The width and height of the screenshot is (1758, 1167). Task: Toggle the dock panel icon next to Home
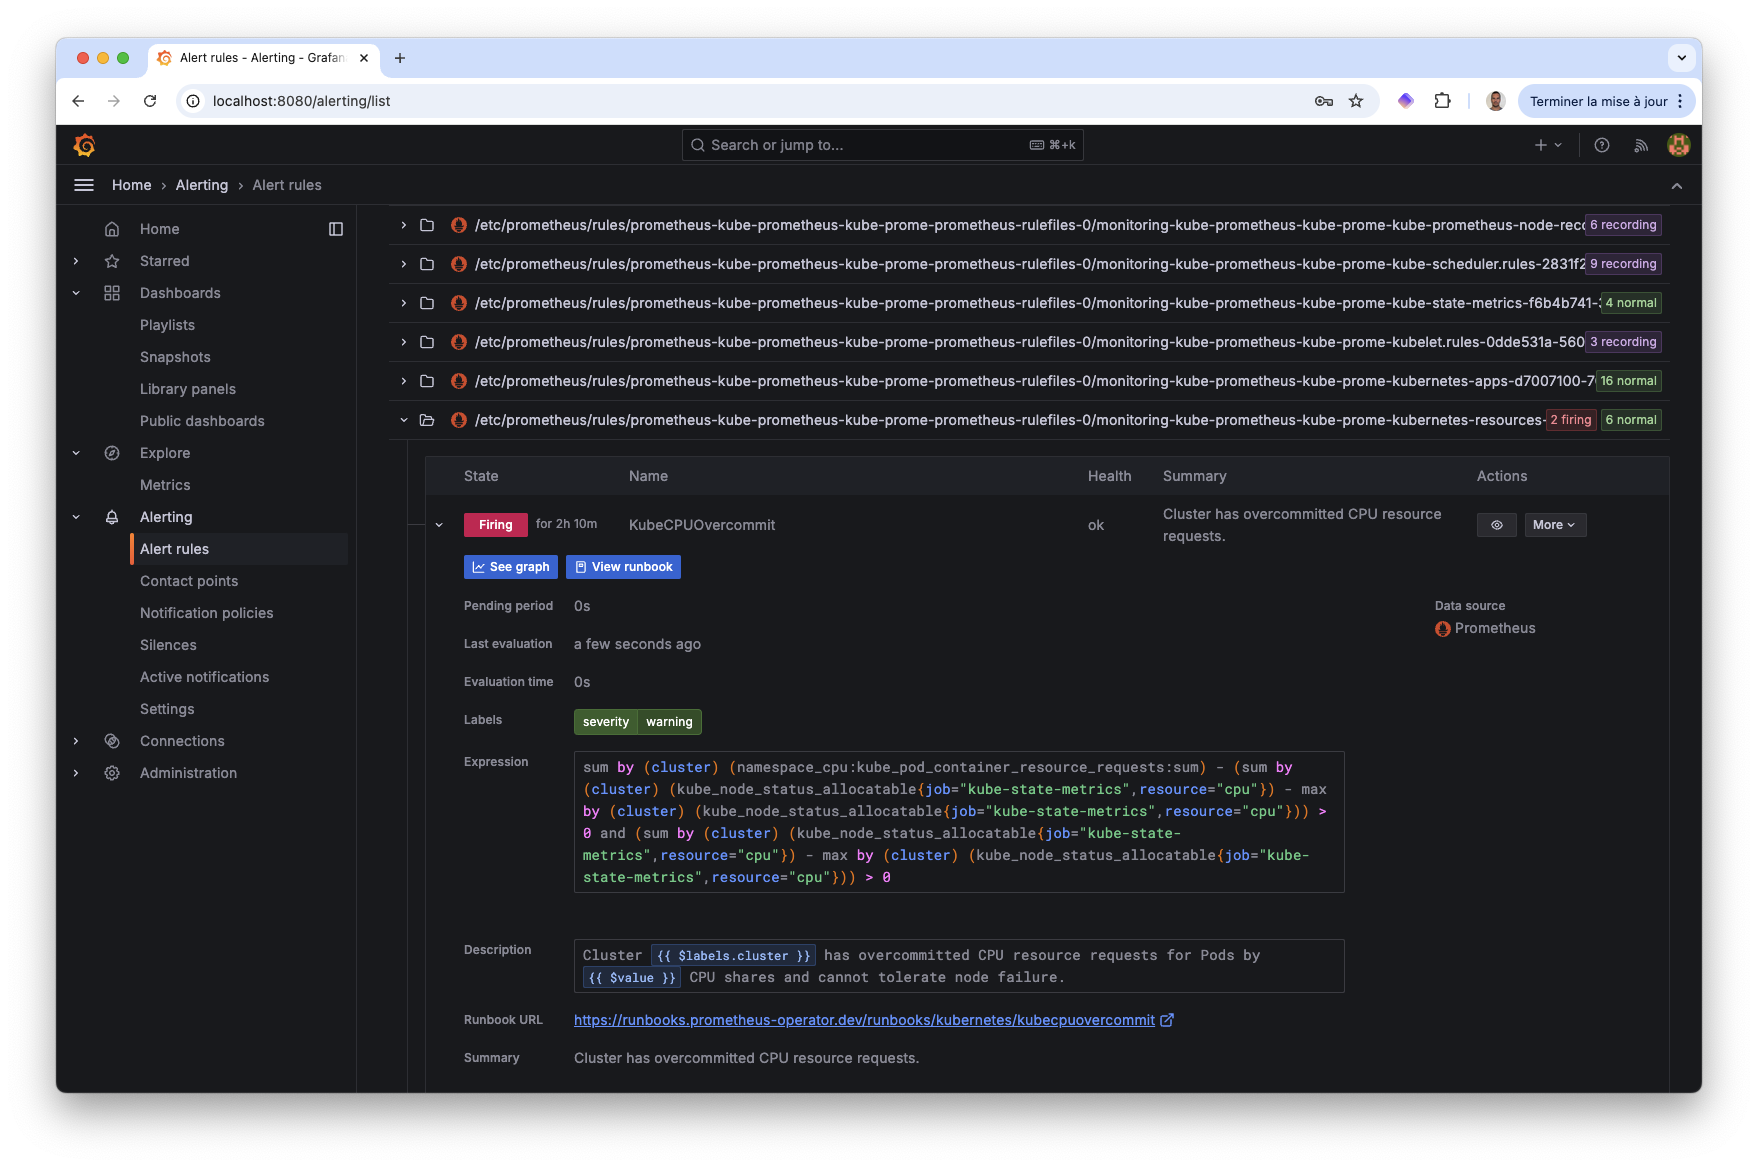(x=336, y=229)
